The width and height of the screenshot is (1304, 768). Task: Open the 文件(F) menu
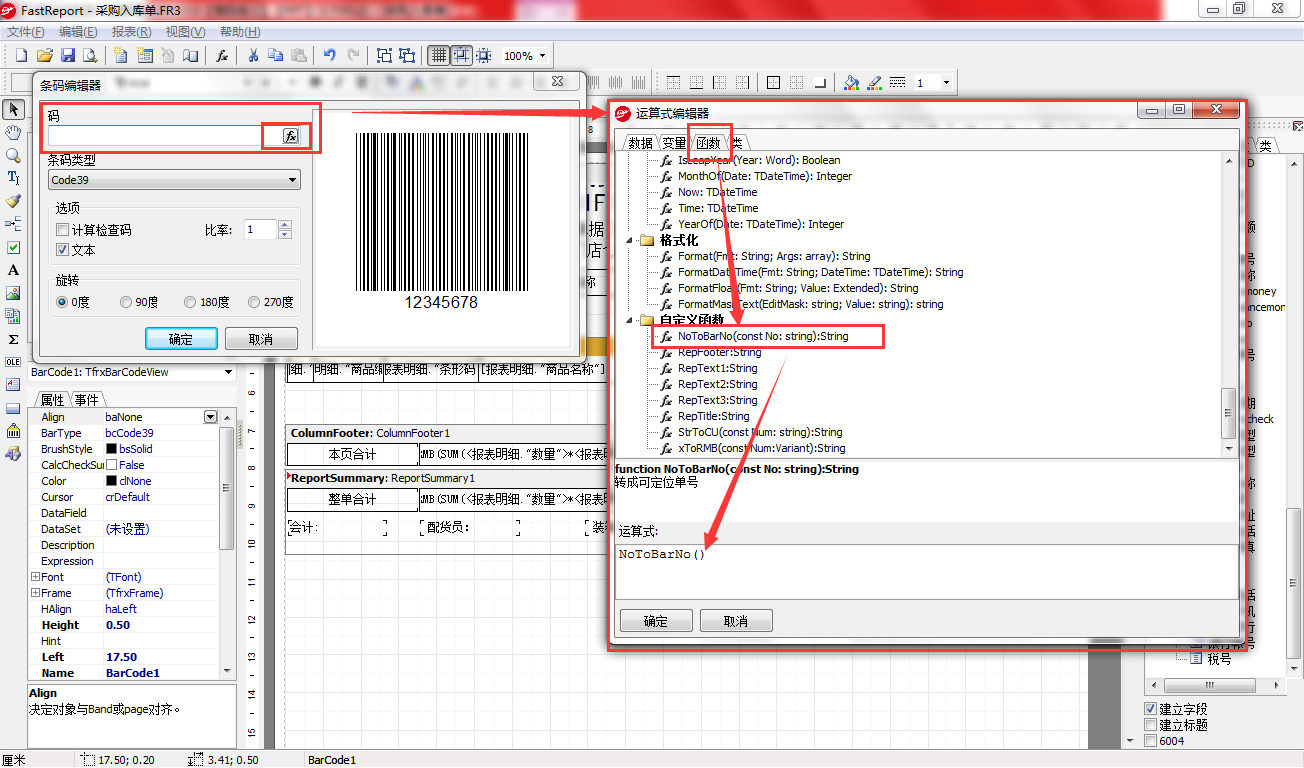pyautogui.click(x=26, y=32)
